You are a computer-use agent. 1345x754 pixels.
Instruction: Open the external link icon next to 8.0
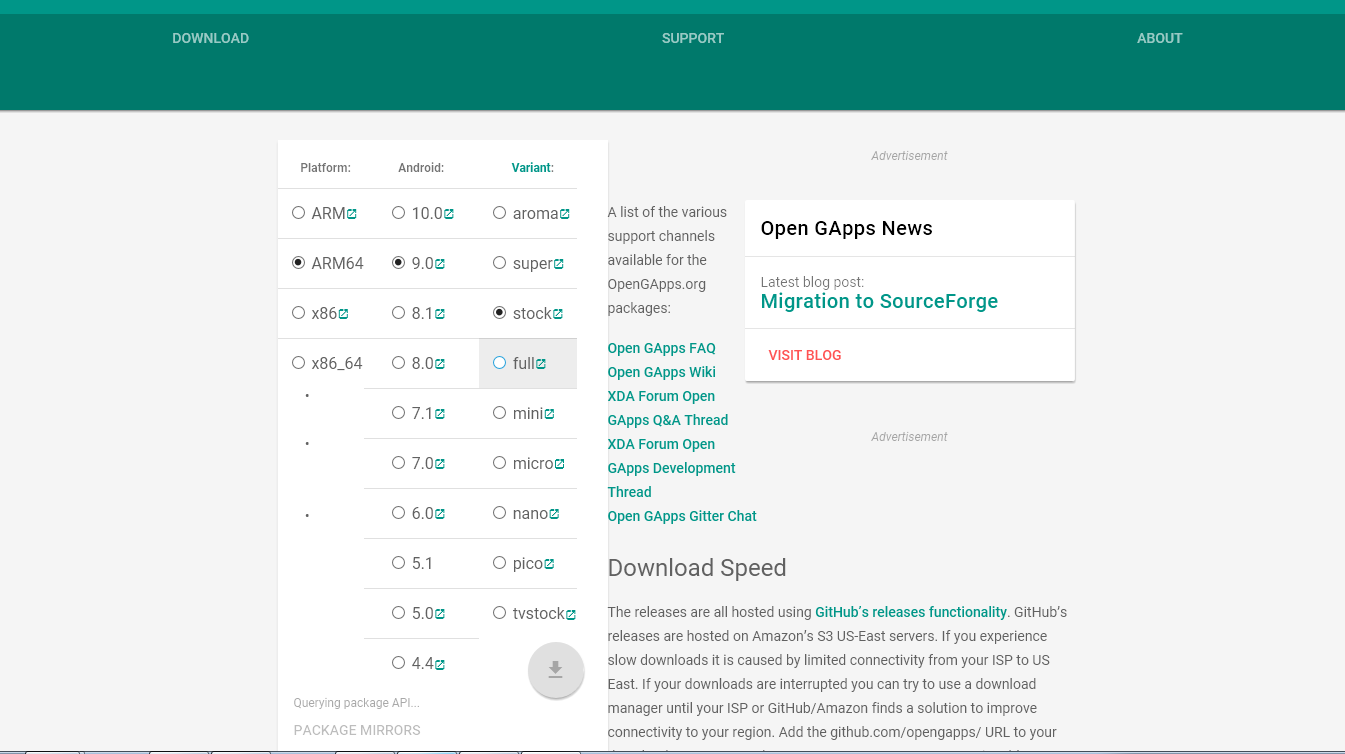[440, 364]
